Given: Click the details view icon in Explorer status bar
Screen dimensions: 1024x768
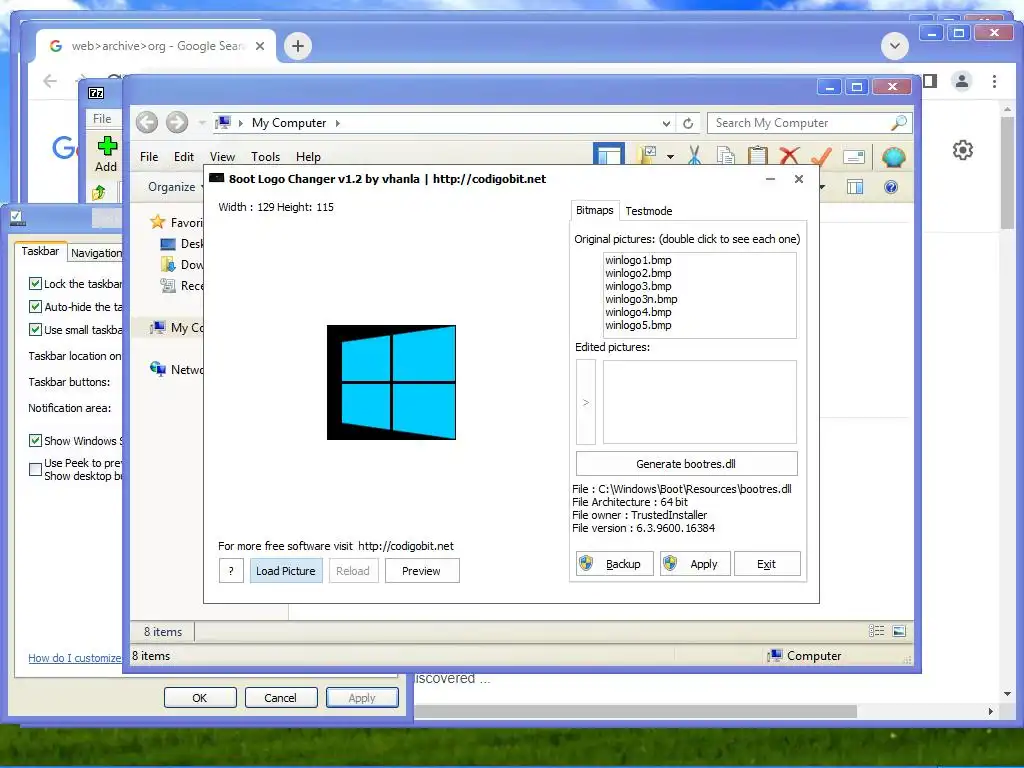Looking at the screenshot, I should (876, 631).
